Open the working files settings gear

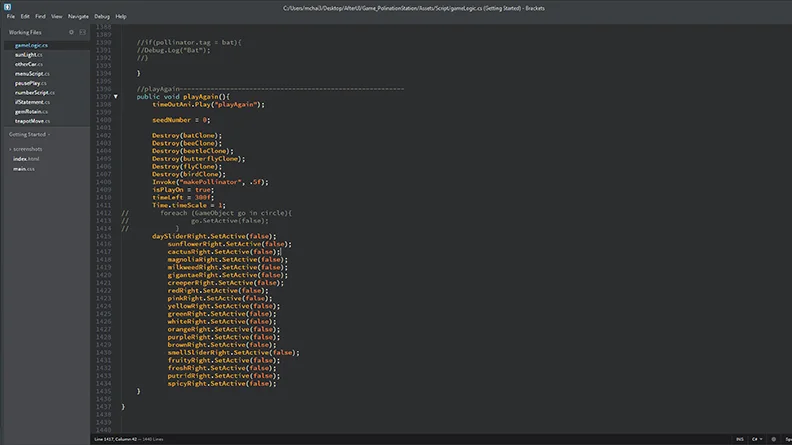[71, 32]
